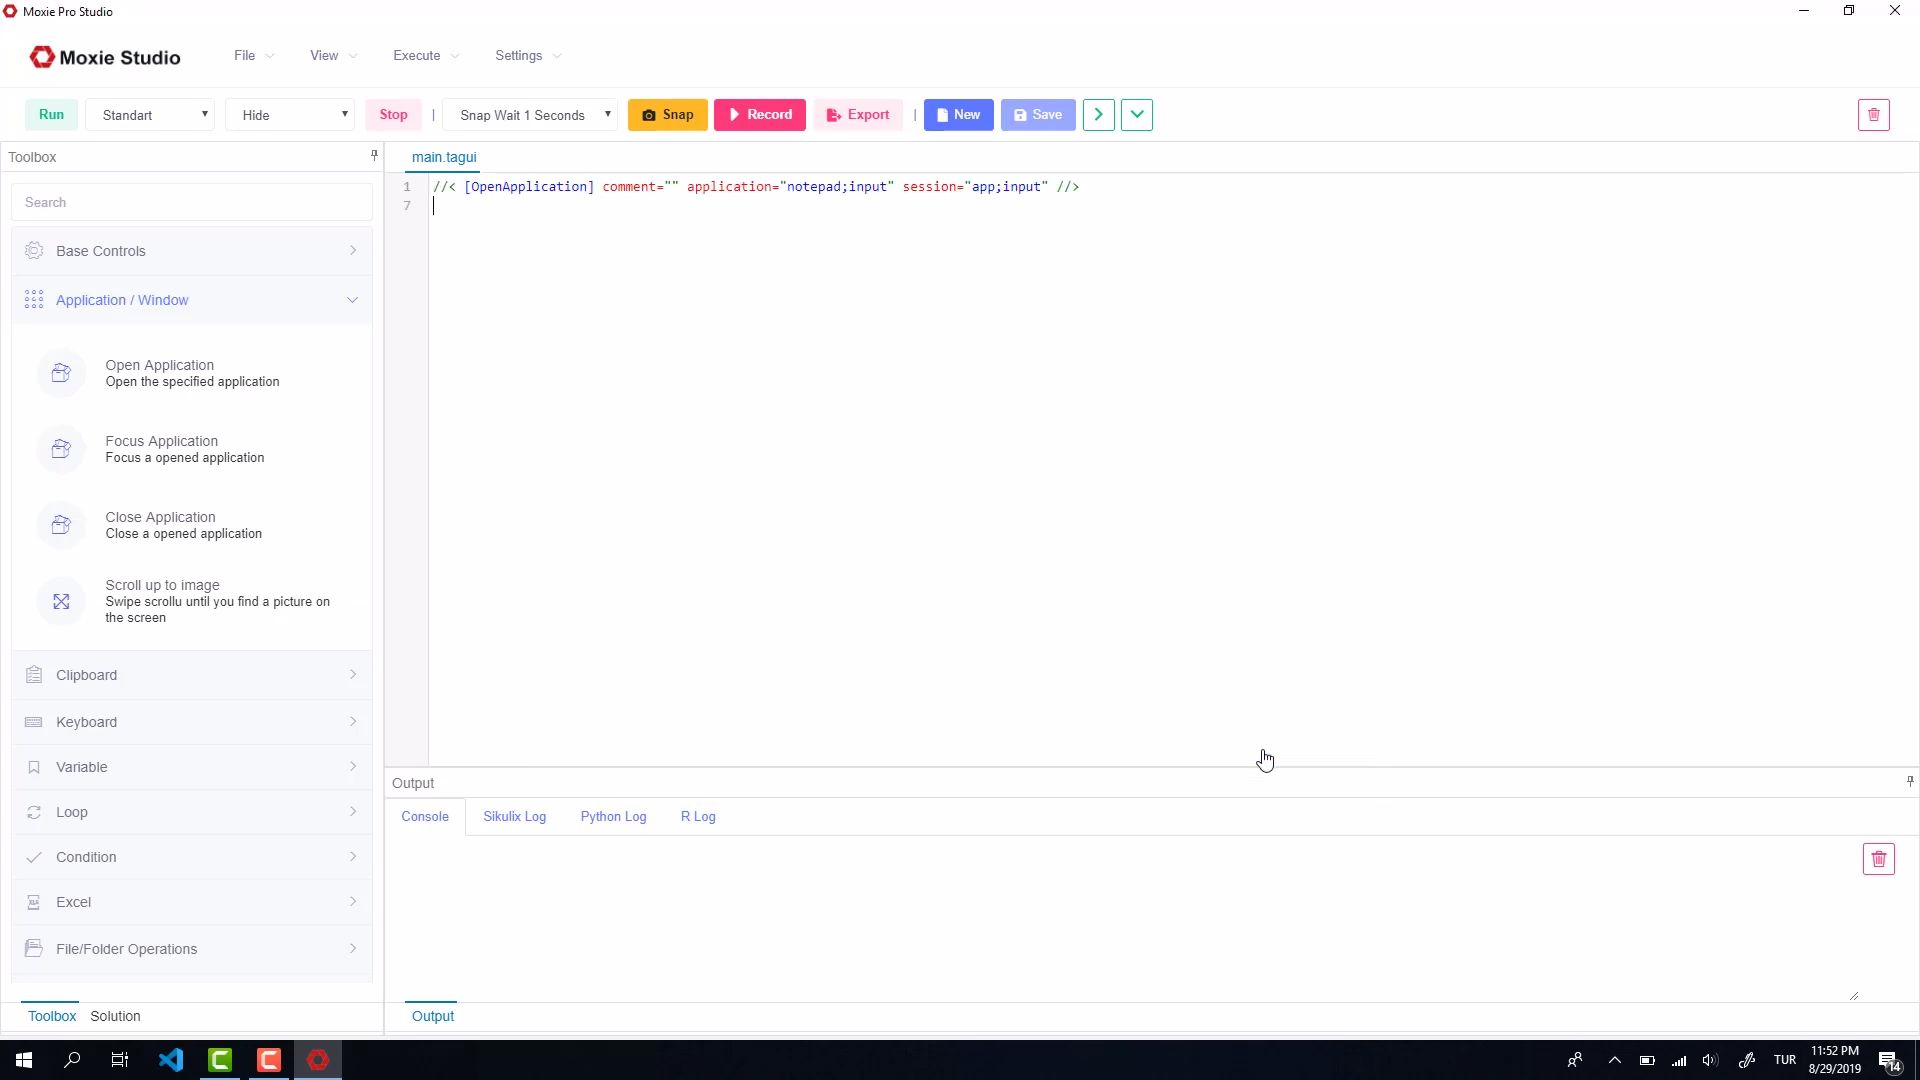Export the current script
The width and height of the screenshot is (1920, 1080).
[x=858, y=114]
